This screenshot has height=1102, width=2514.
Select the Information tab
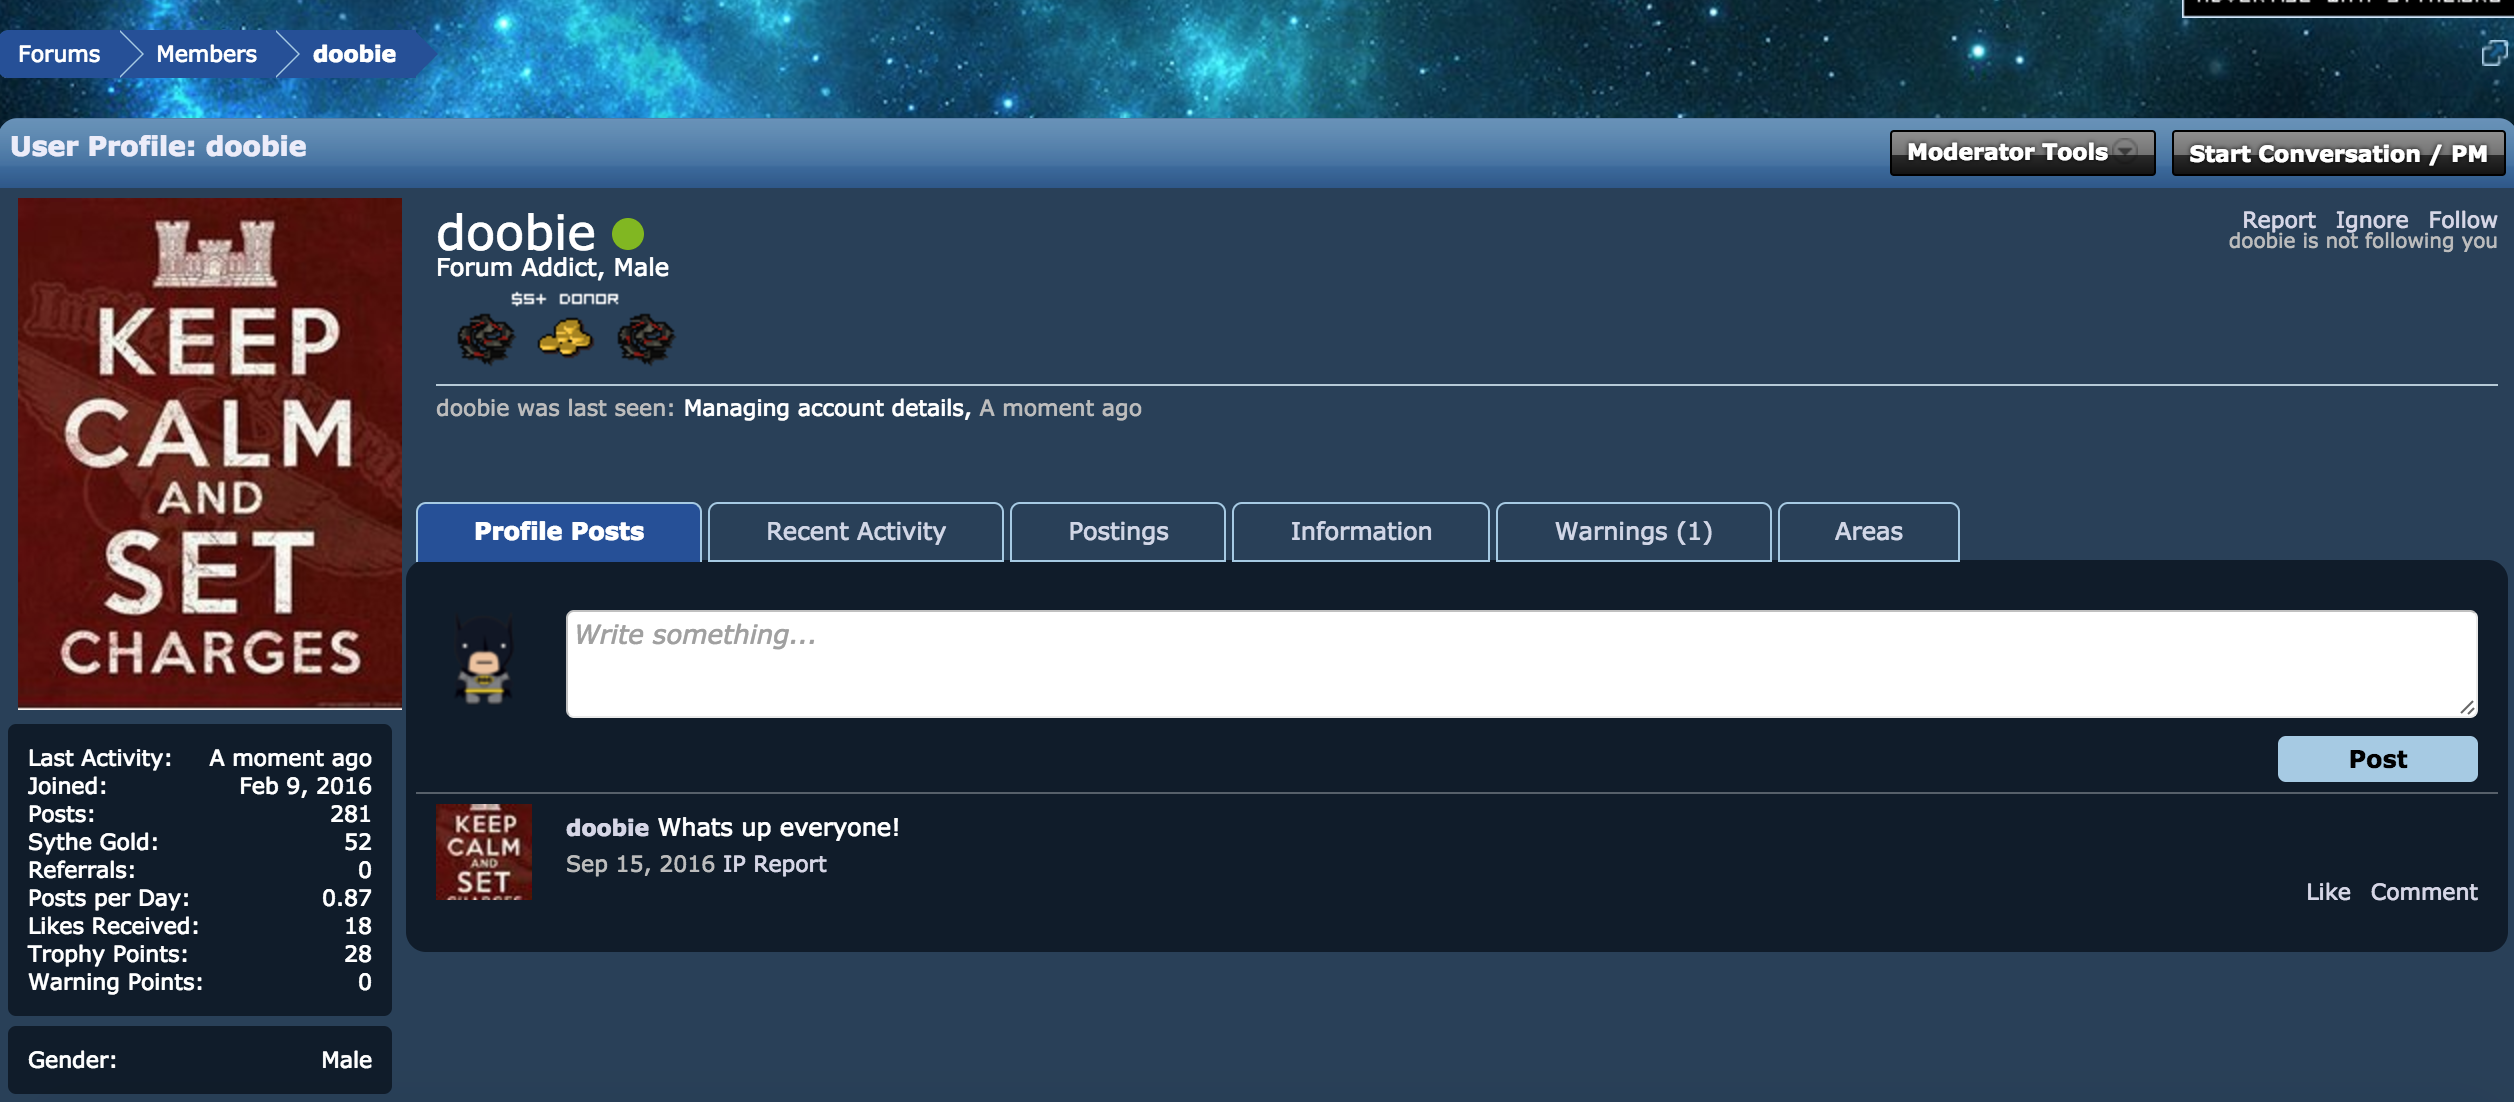tap(1360, 532)
